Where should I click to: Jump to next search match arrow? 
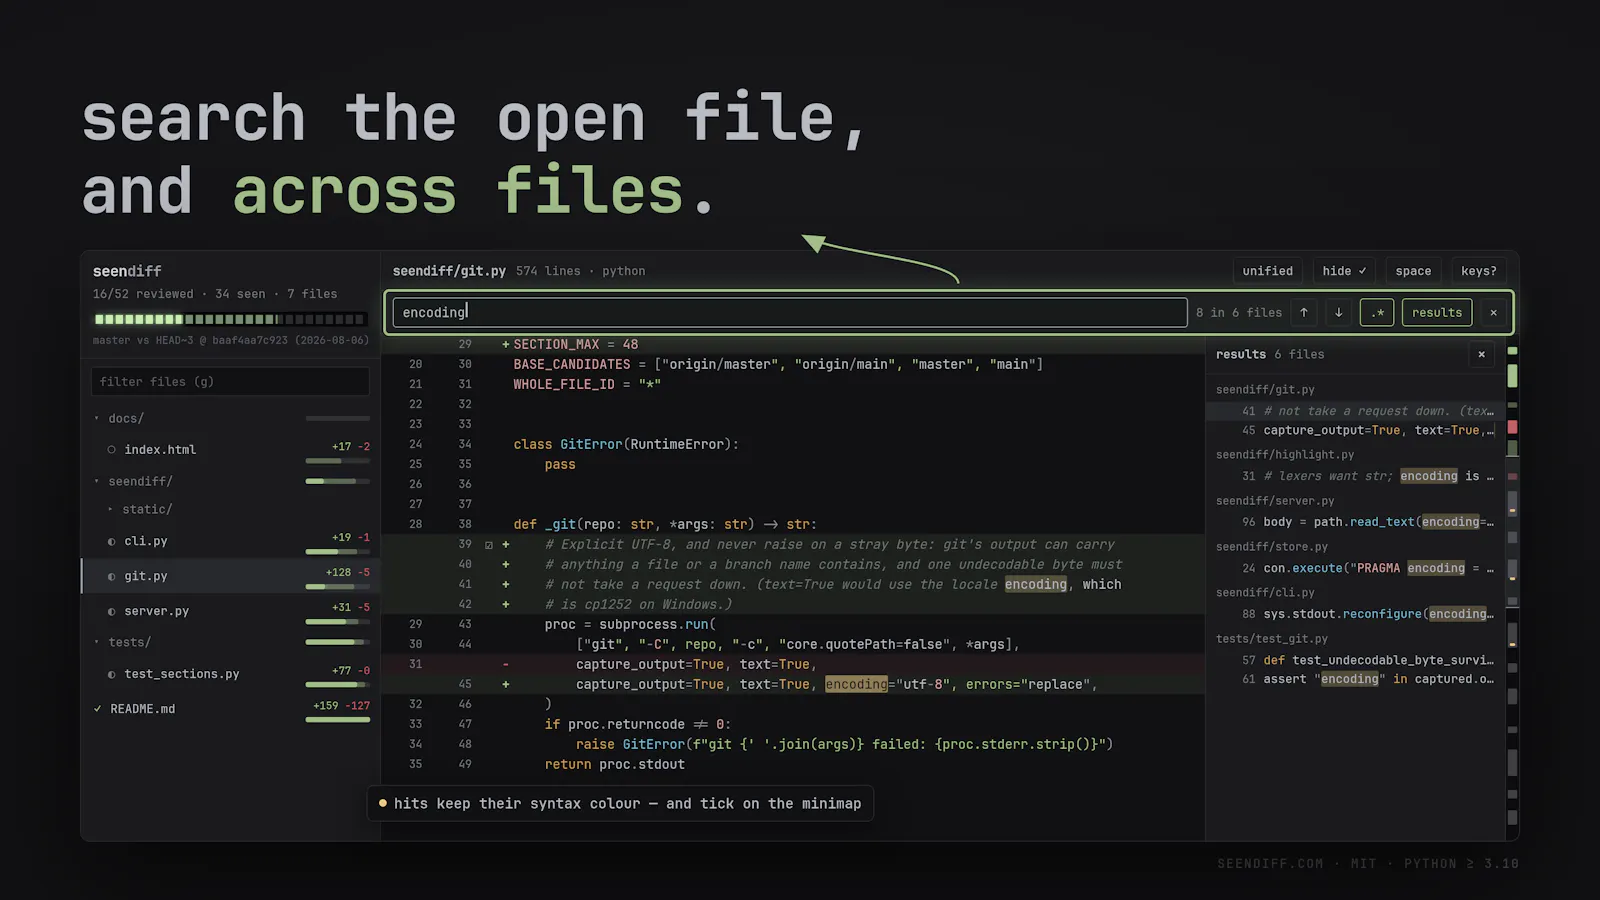tap(1339, 313)
